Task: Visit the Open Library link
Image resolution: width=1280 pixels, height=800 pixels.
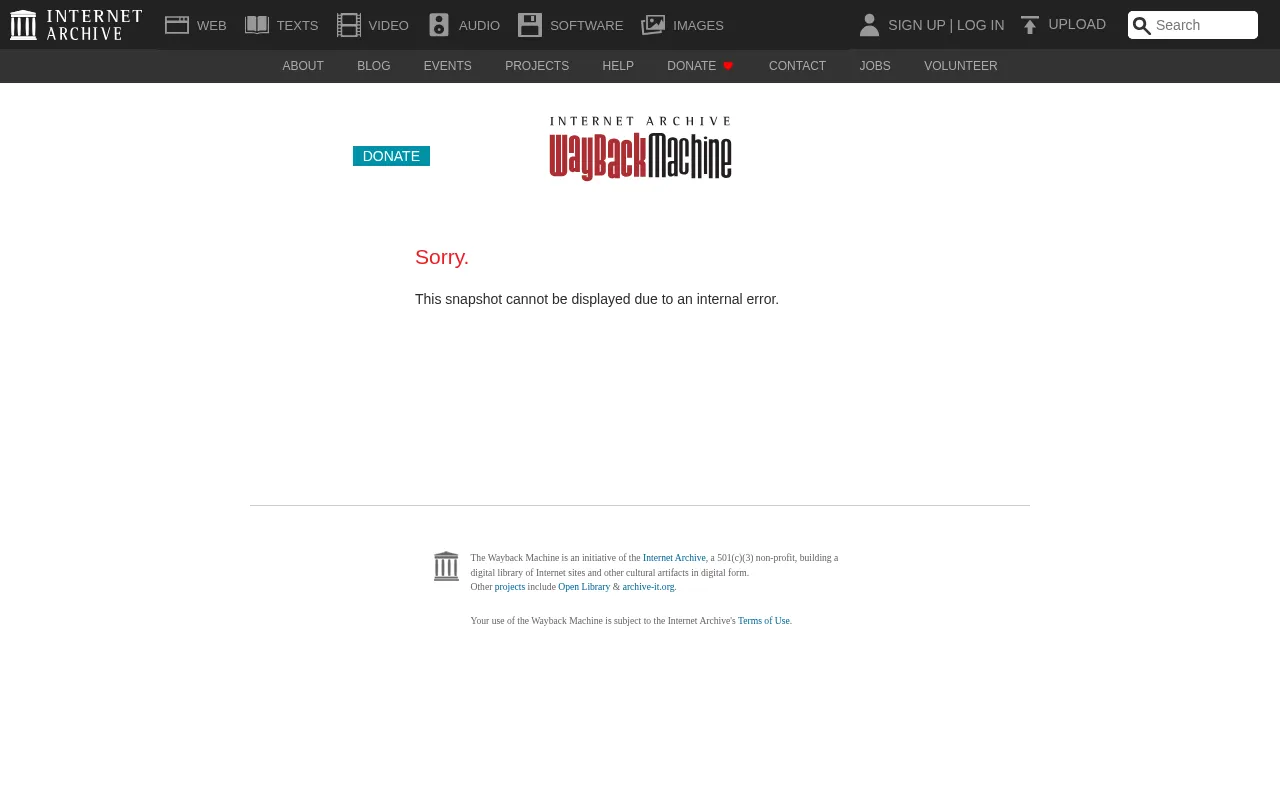Action: tap(584, 587)
